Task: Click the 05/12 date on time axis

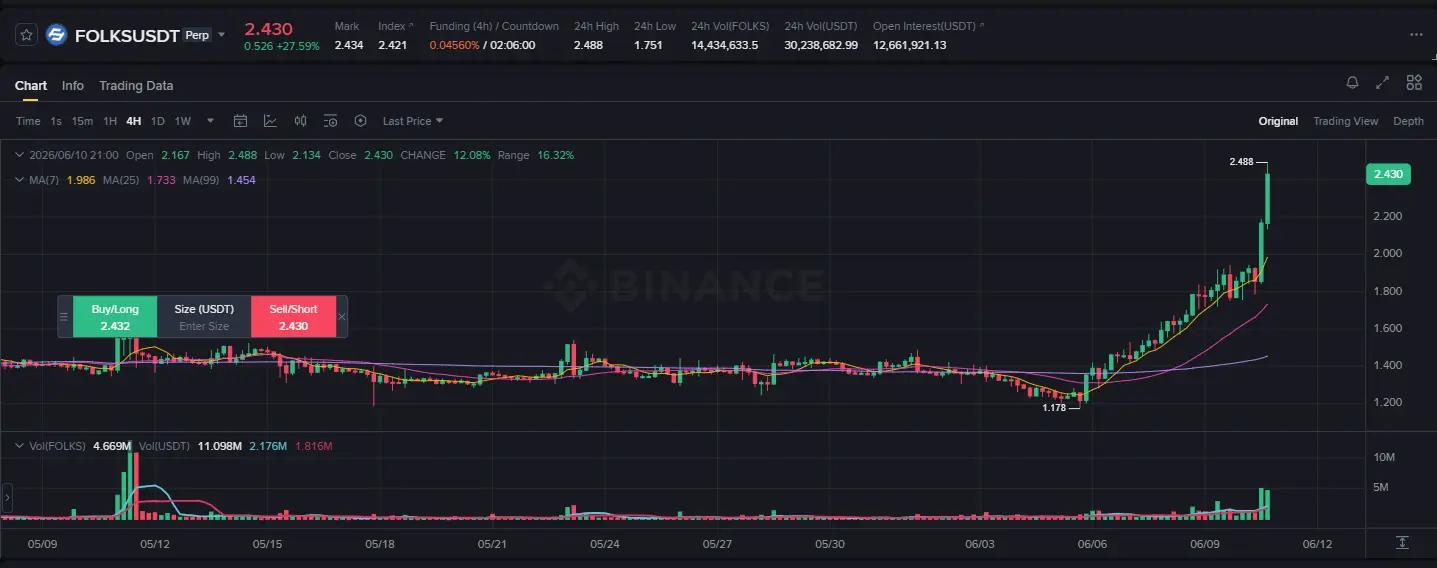Action: 154,544
